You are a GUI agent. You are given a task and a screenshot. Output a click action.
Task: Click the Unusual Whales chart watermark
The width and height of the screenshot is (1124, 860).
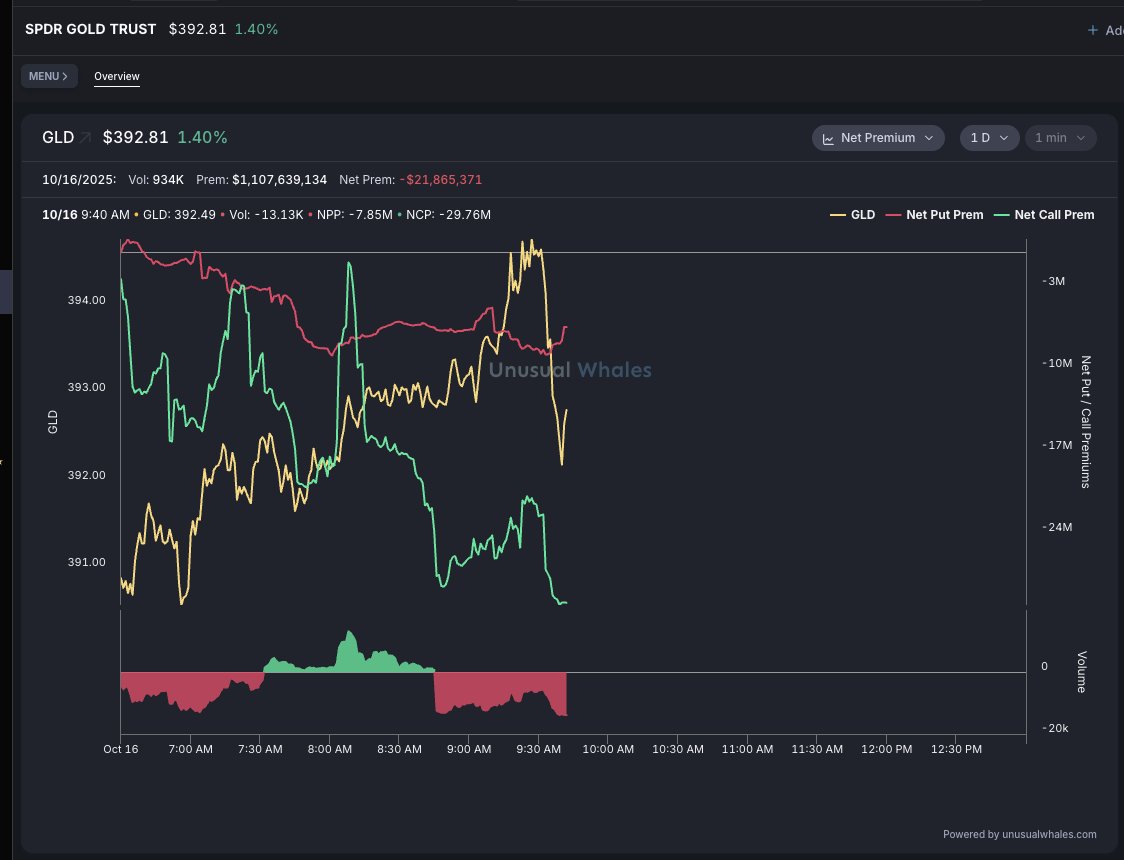[570, 371]
